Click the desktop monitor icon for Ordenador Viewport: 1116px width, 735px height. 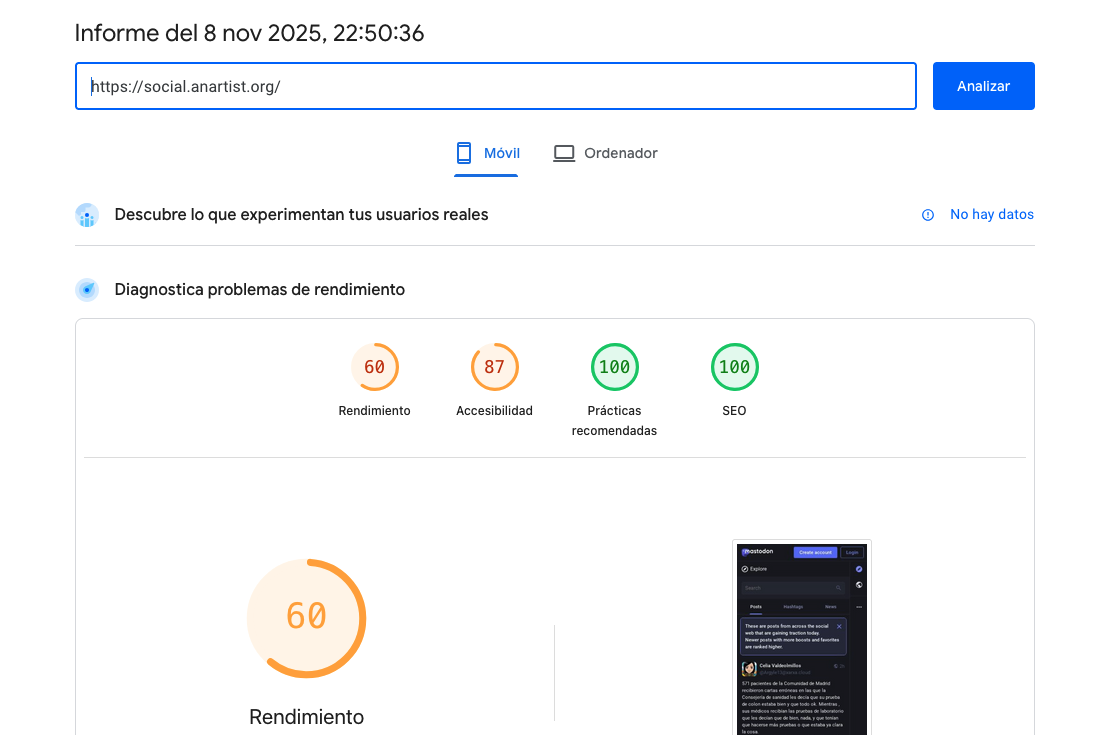[x=564, y=153]
